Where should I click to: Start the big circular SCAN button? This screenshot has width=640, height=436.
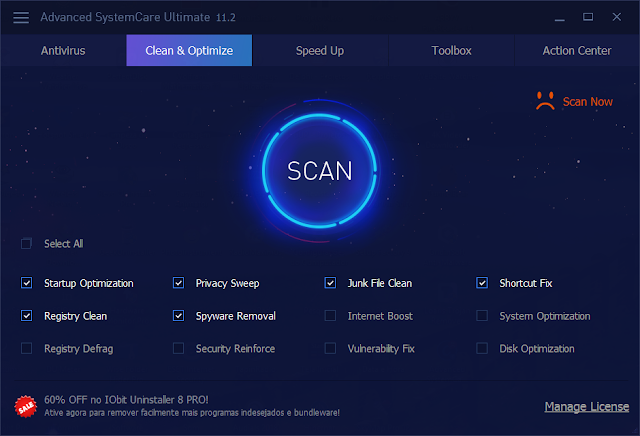pos(319,170)
